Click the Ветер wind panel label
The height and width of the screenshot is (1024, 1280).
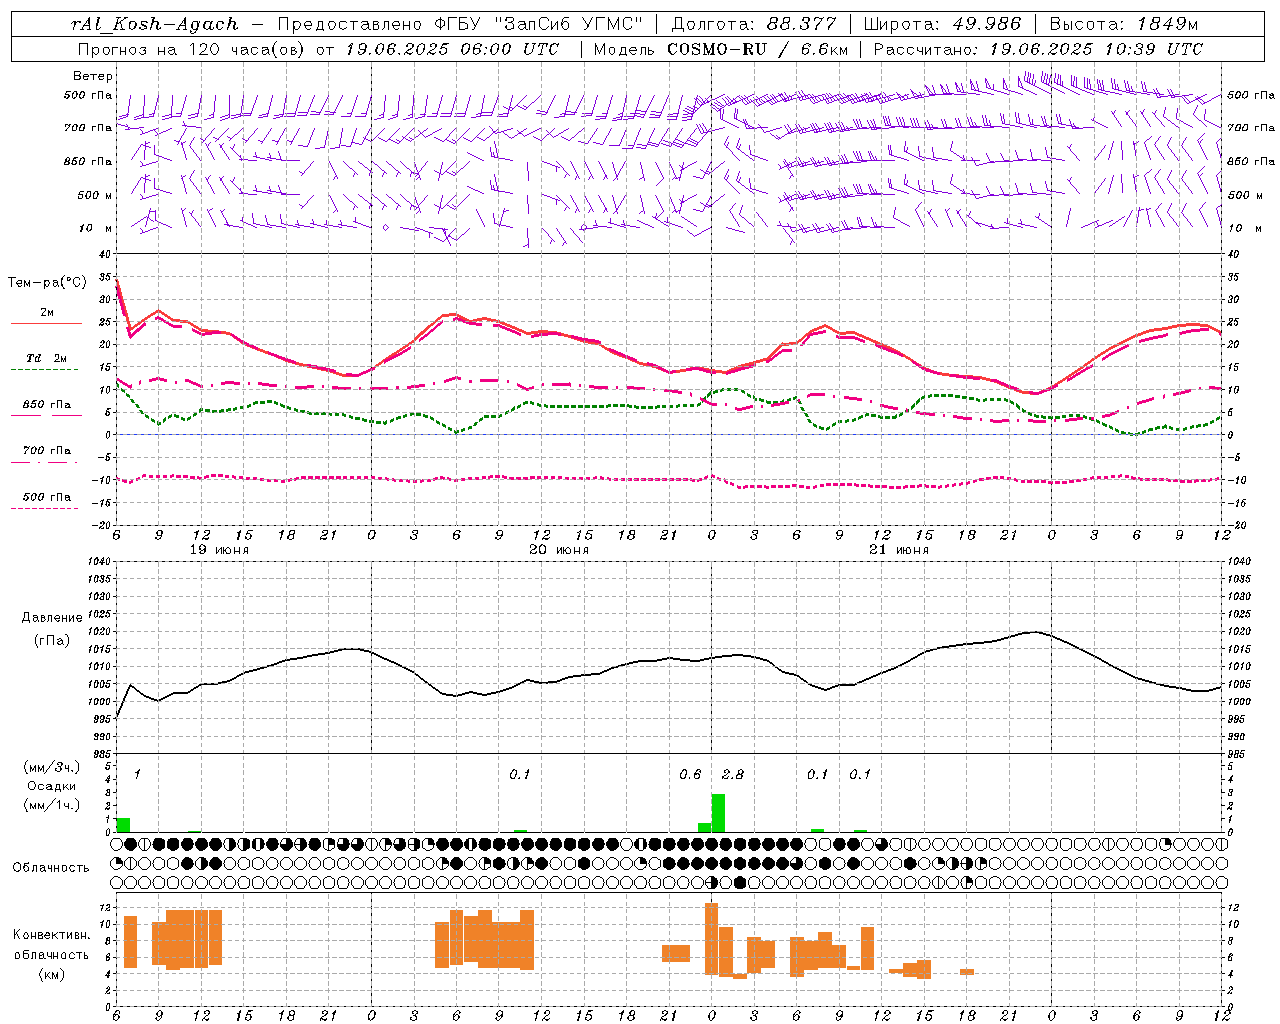93,76
